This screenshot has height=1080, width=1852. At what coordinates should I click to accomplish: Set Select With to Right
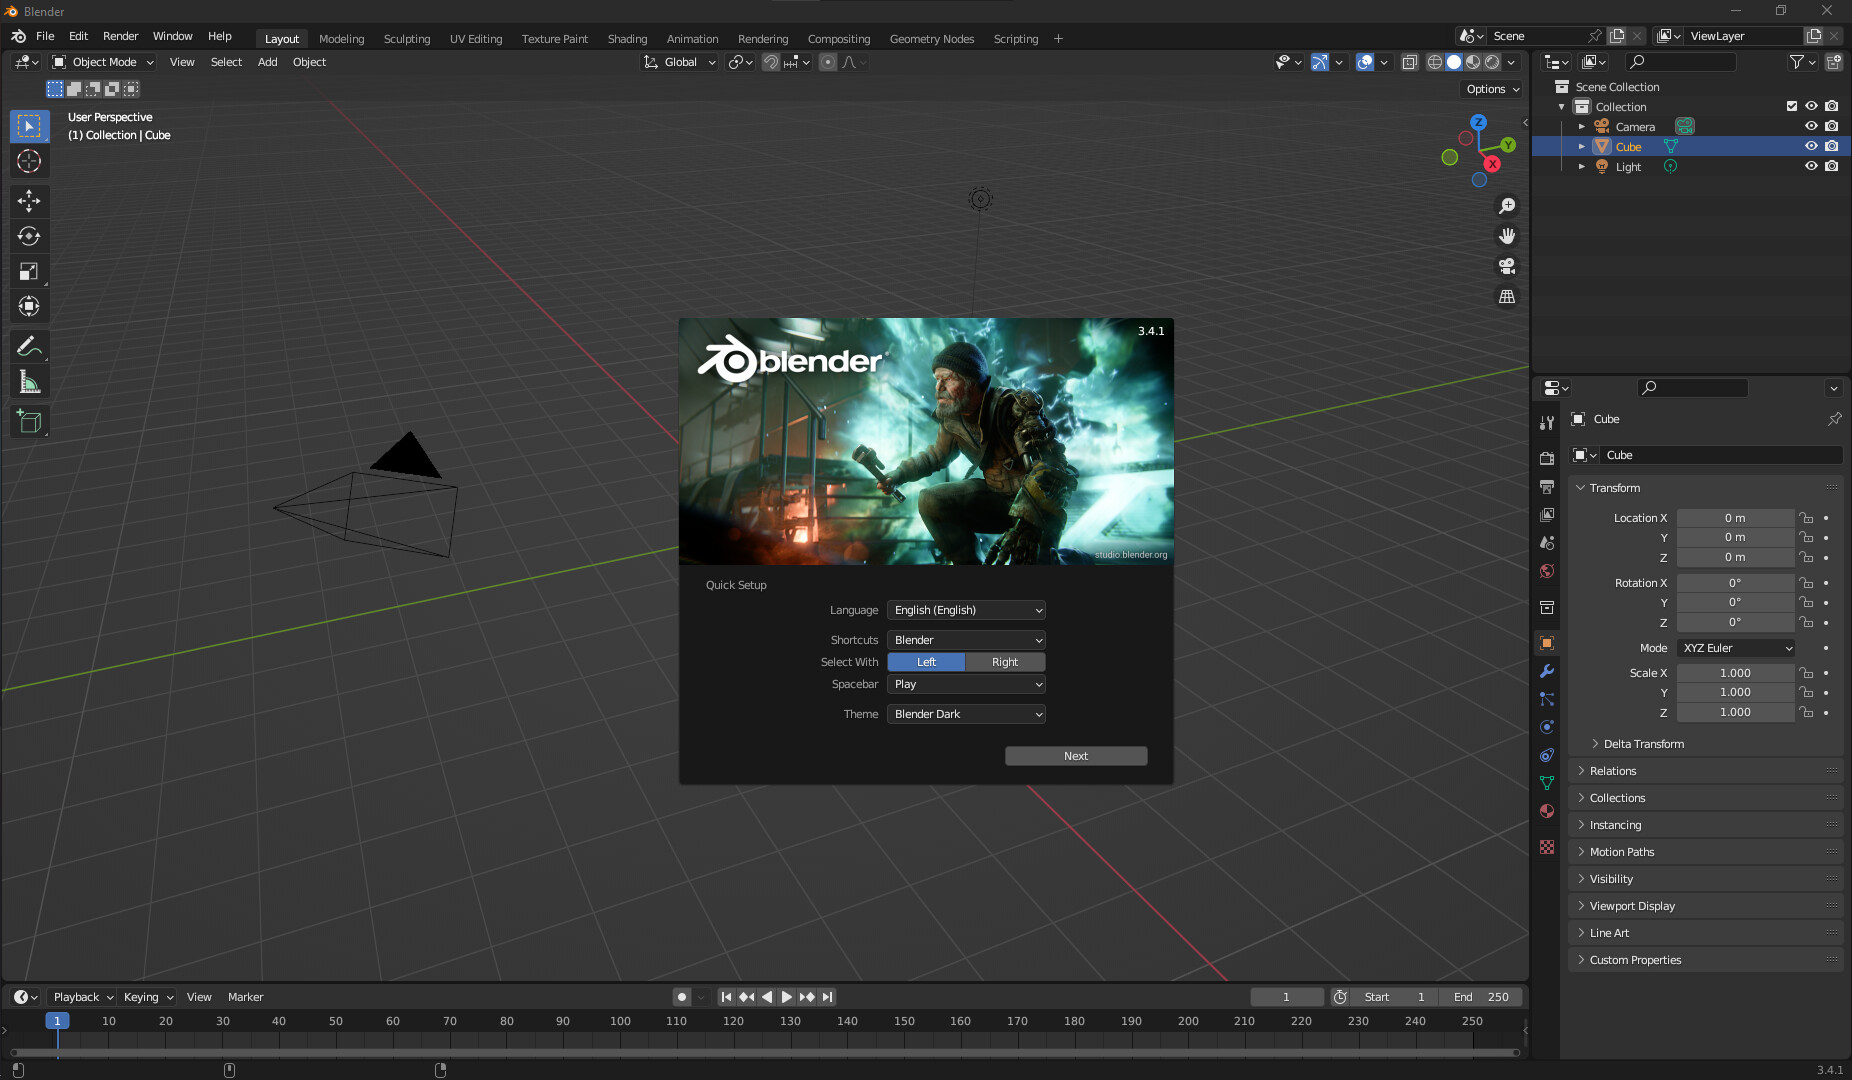coord(1004,661)
